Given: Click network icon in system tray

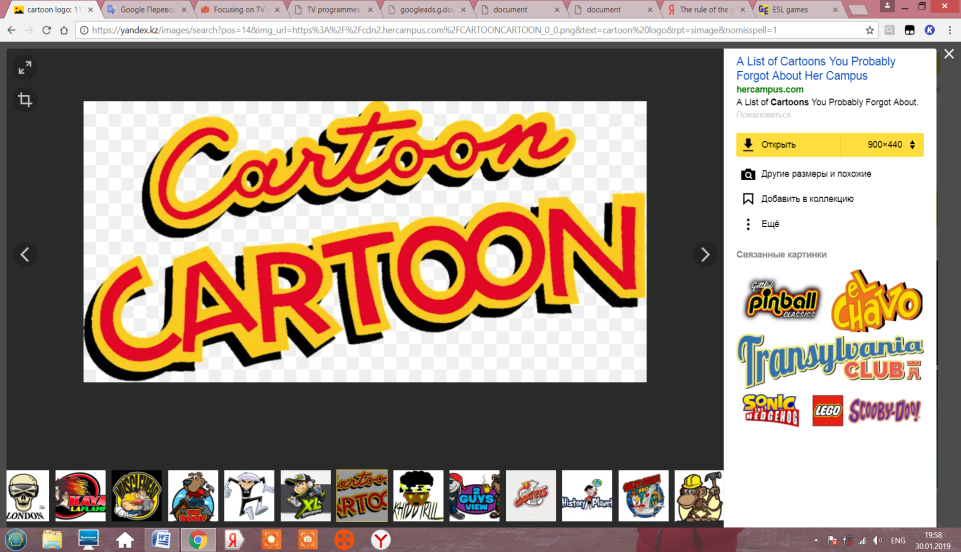Looking at the screenshot, I should (862, 540).
